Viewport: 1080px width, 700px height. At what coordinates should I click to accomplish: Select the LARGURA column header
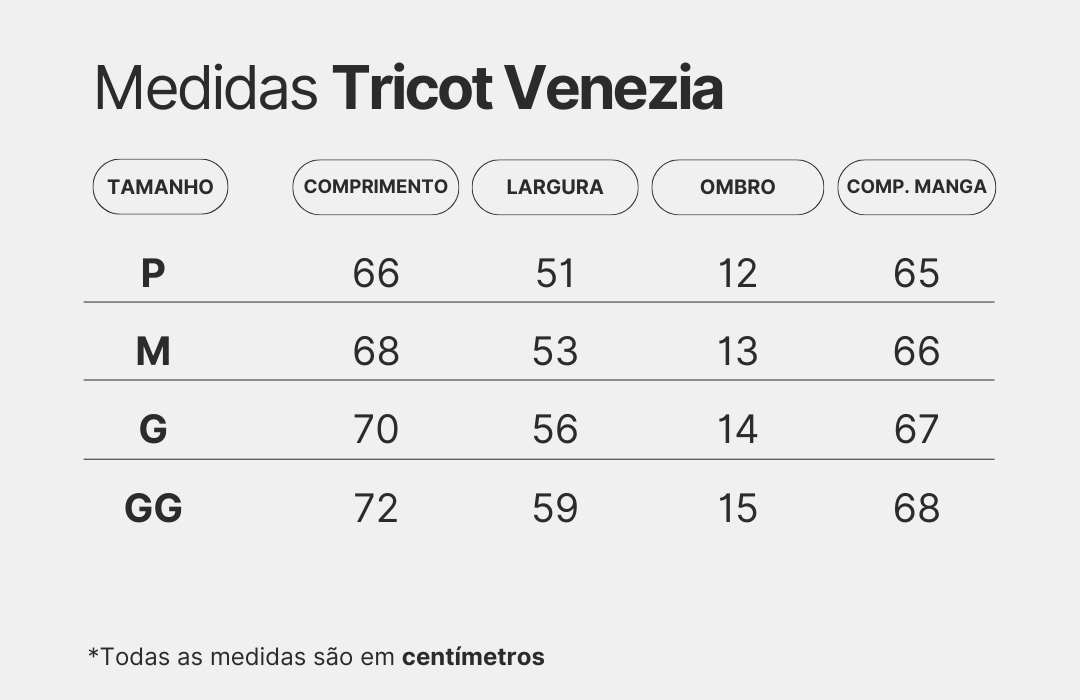[x=555, y=187]
